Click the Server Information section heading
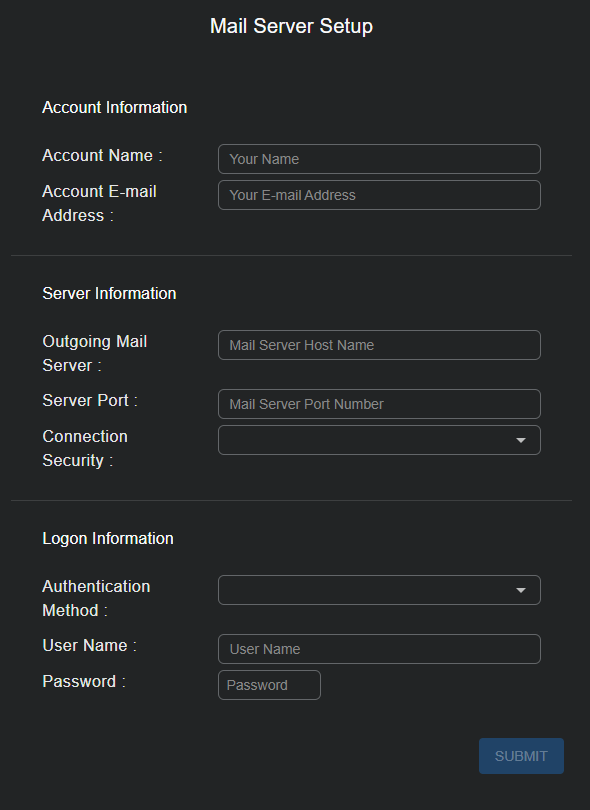This screenshot has height=810, width=590. (x=109, y=293)
